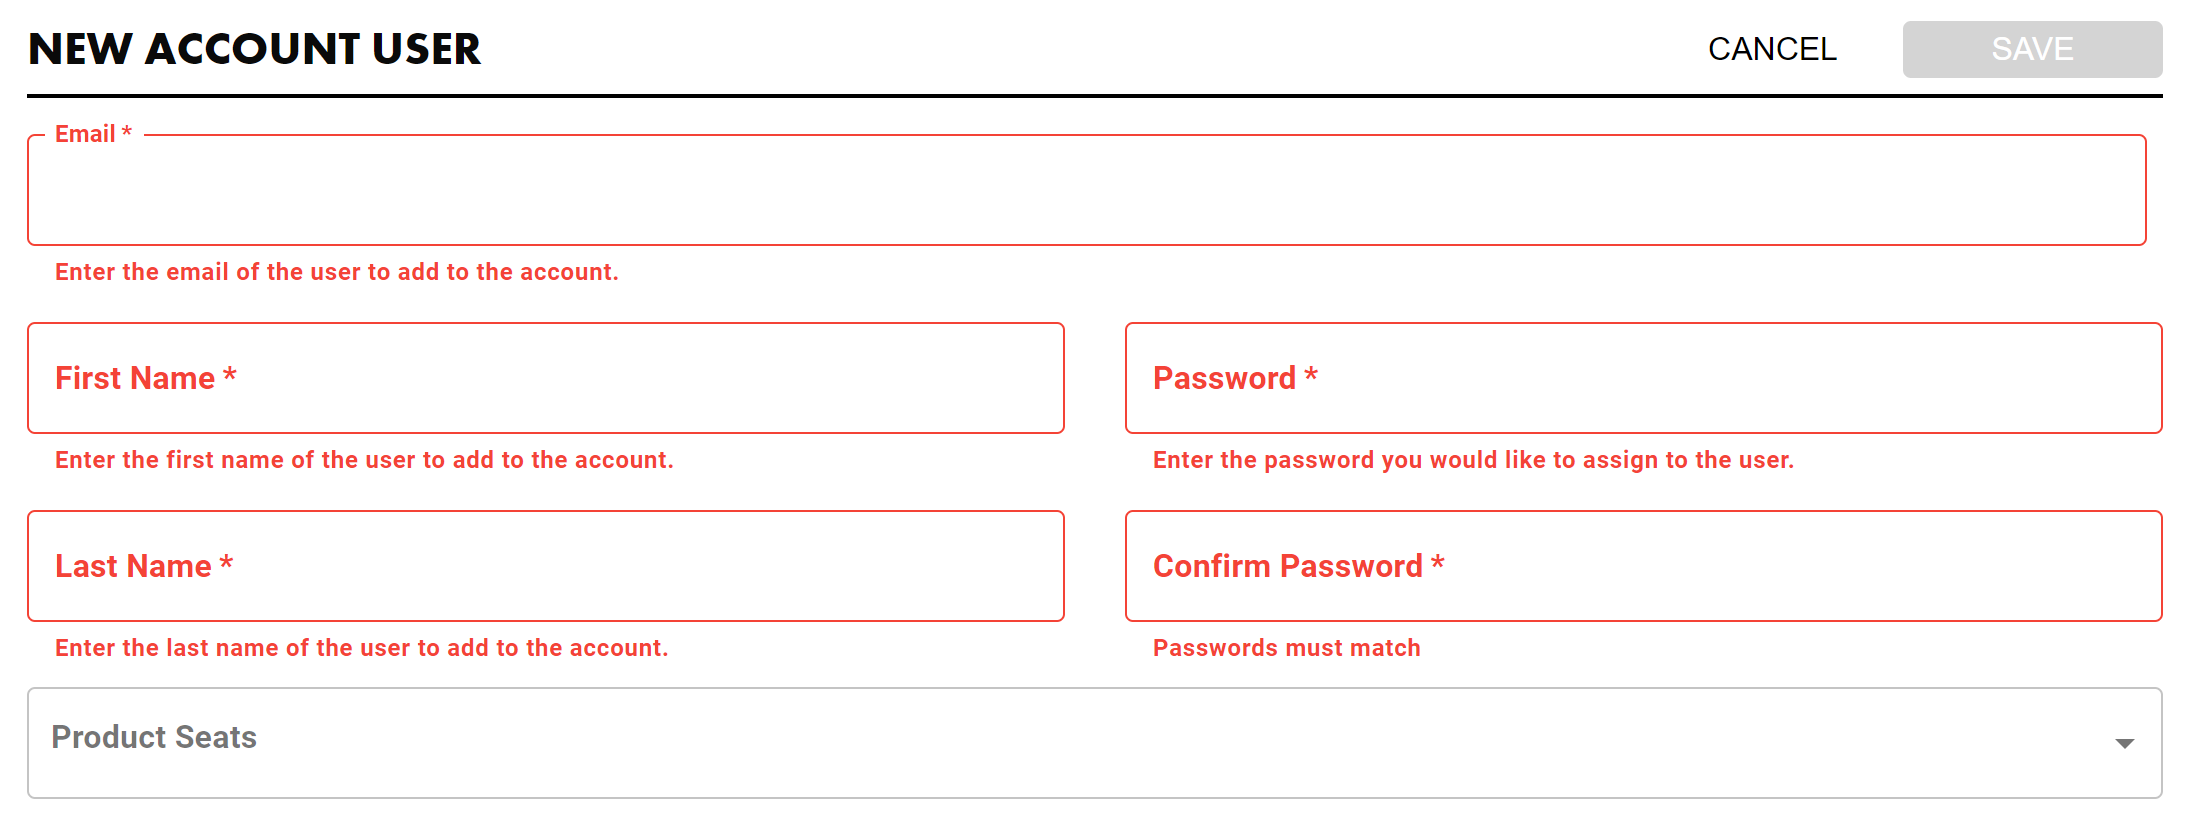Click the 'Password *' placeholder label
The height and width of the screenshot is (834, 2188).
coord(1235,378)
